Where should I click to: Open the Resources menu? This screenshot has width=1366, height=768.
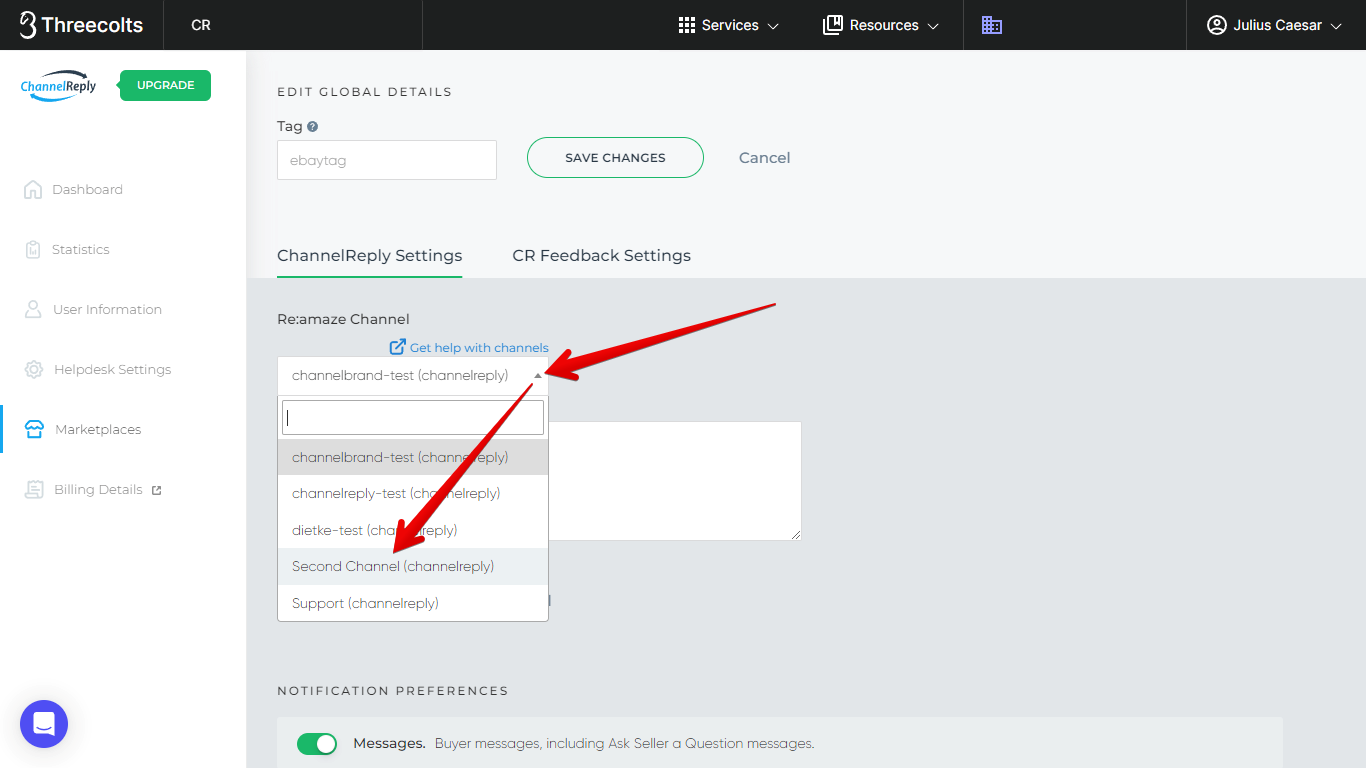point(881,25)
